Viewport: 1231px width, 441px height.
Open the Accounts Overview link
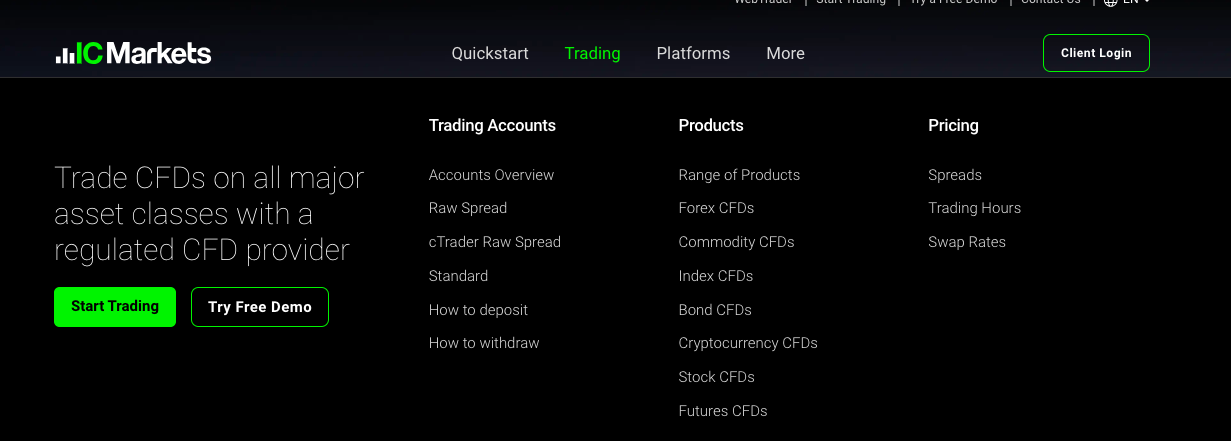[491, 175]
